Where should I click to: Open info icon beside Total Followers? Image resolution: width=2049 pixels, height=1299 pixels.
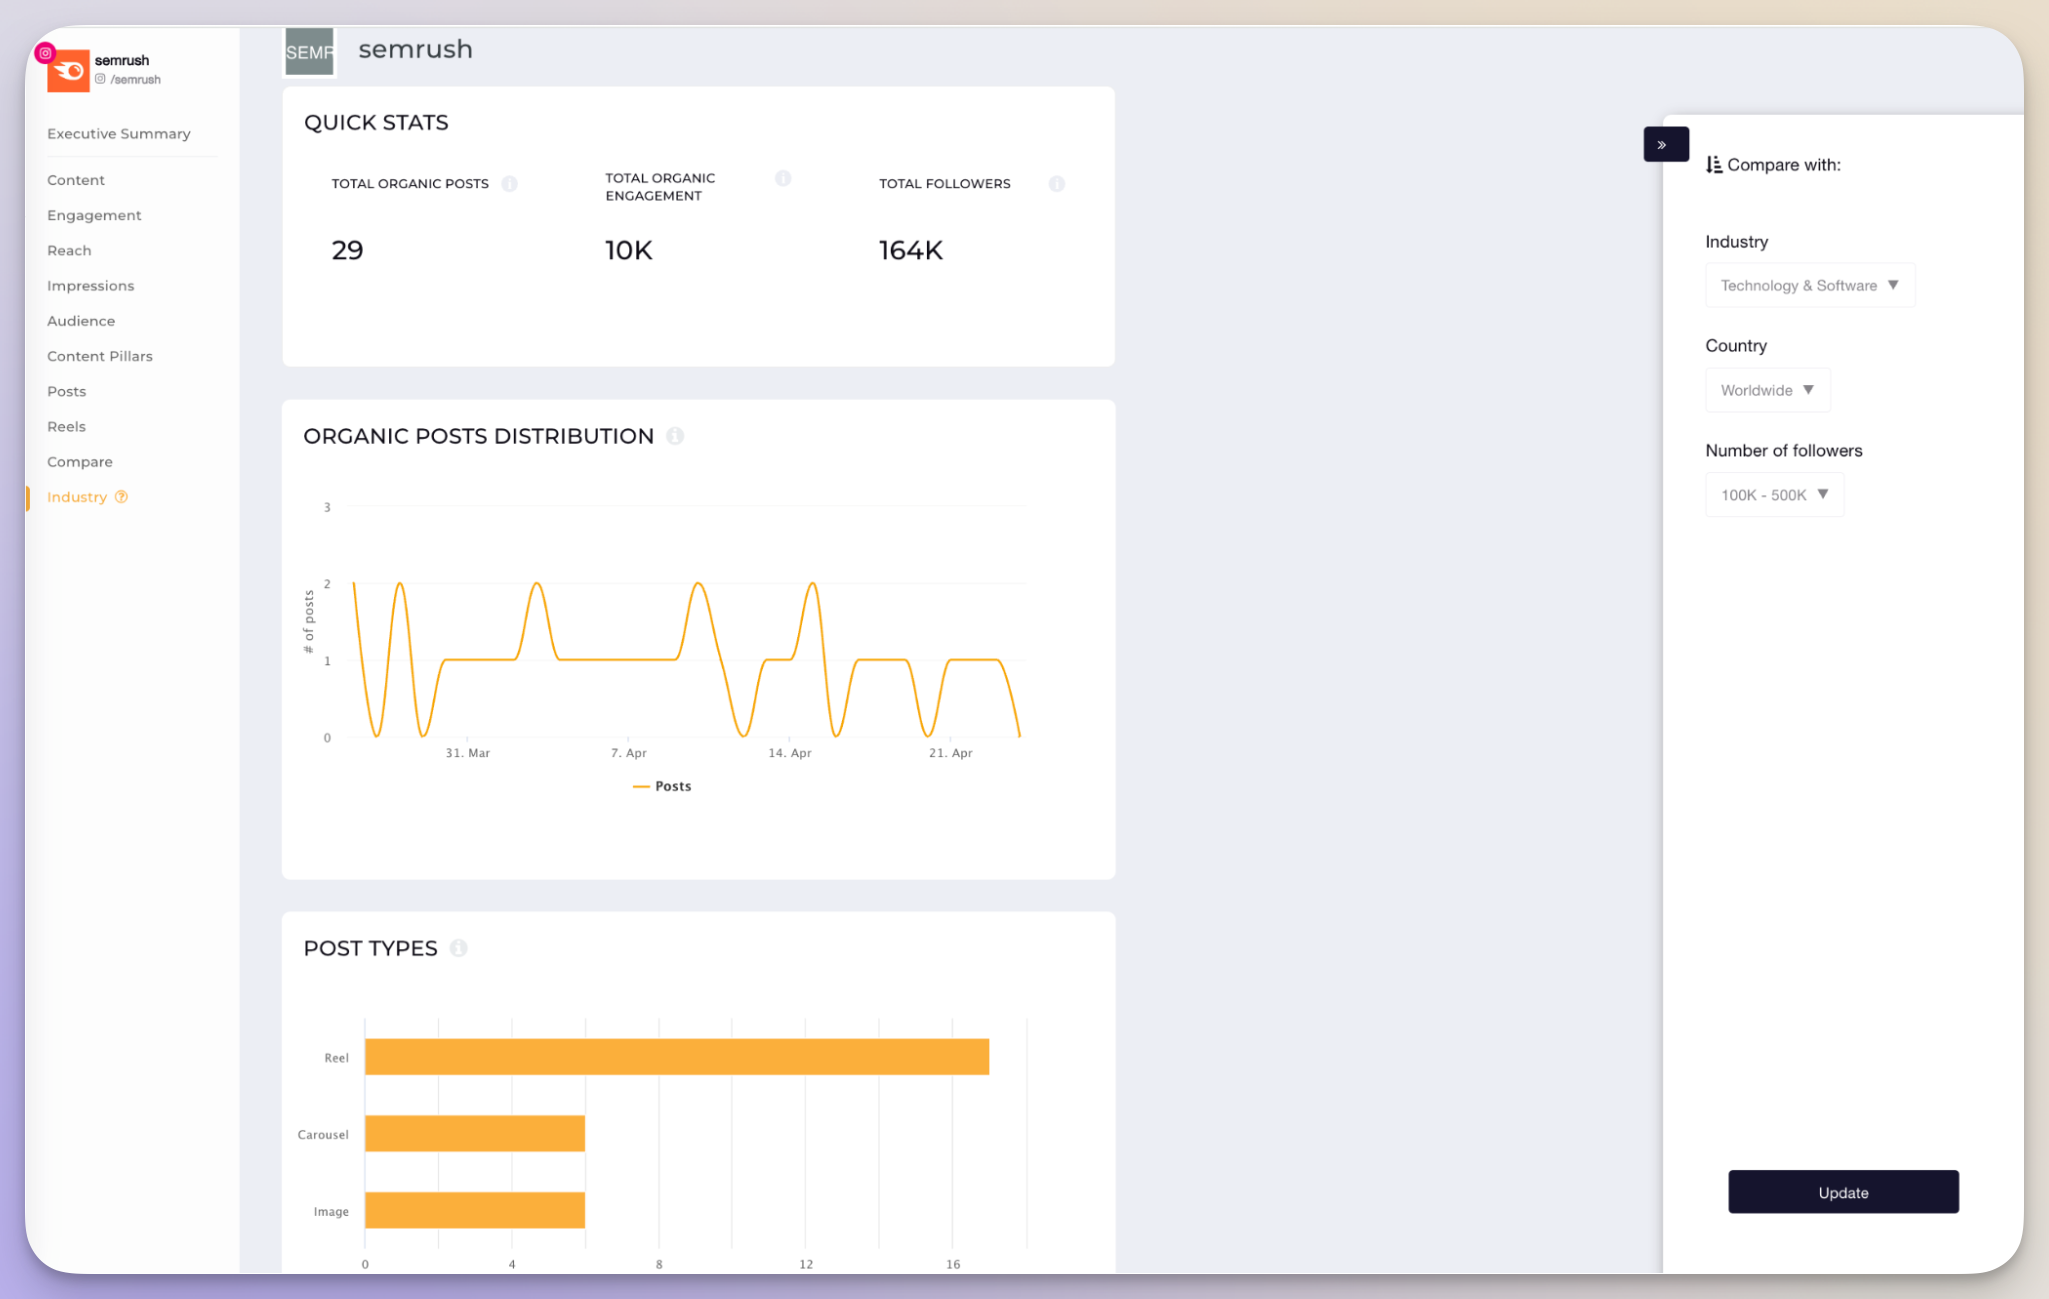coord(1057,184)
